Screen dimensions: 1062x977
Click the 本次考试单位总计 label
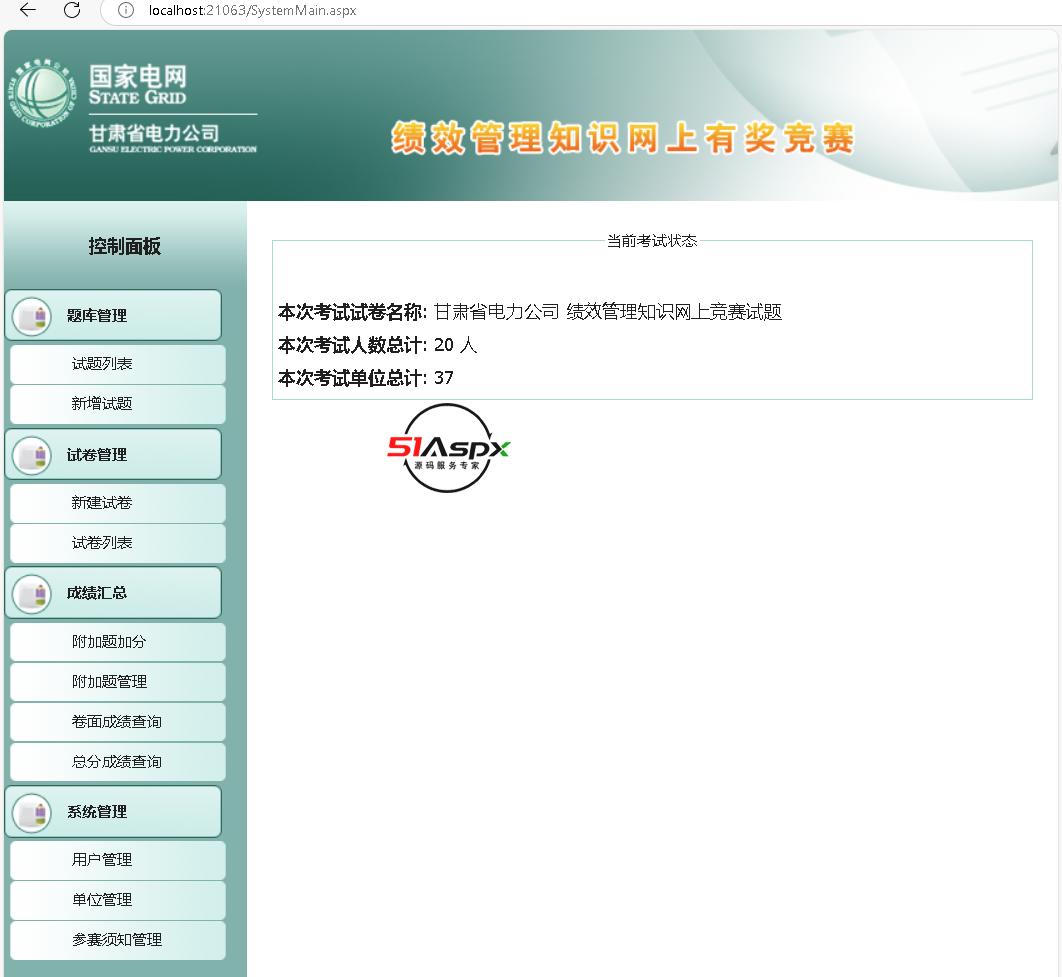352,378
